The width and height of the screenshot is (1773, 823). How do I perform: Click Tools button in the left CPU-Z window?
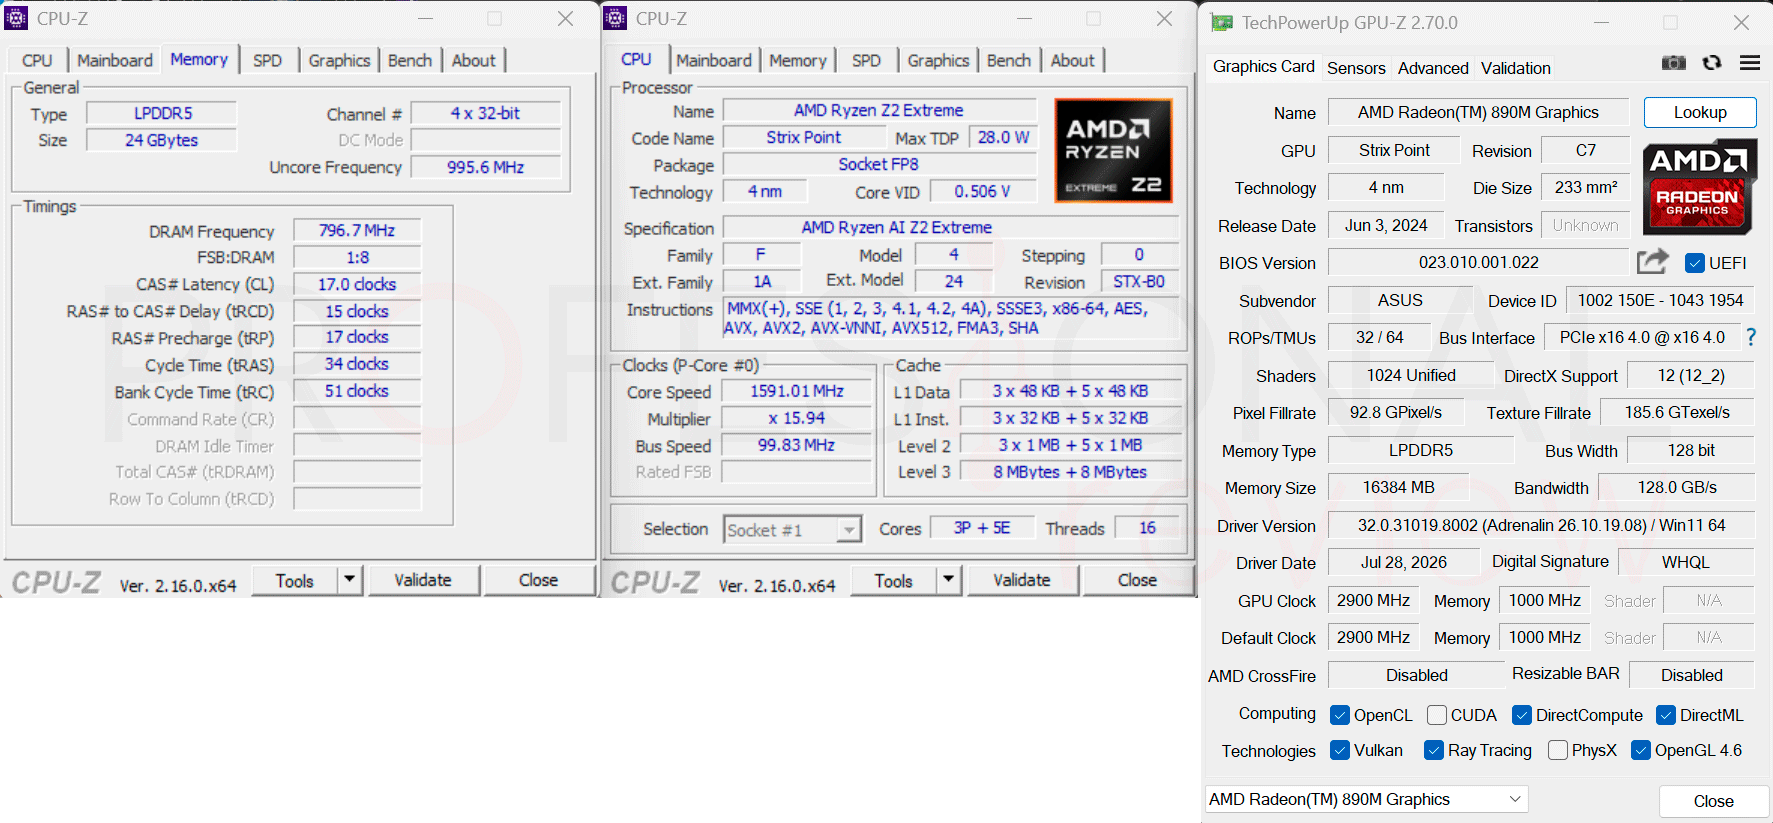coord(295,580)
